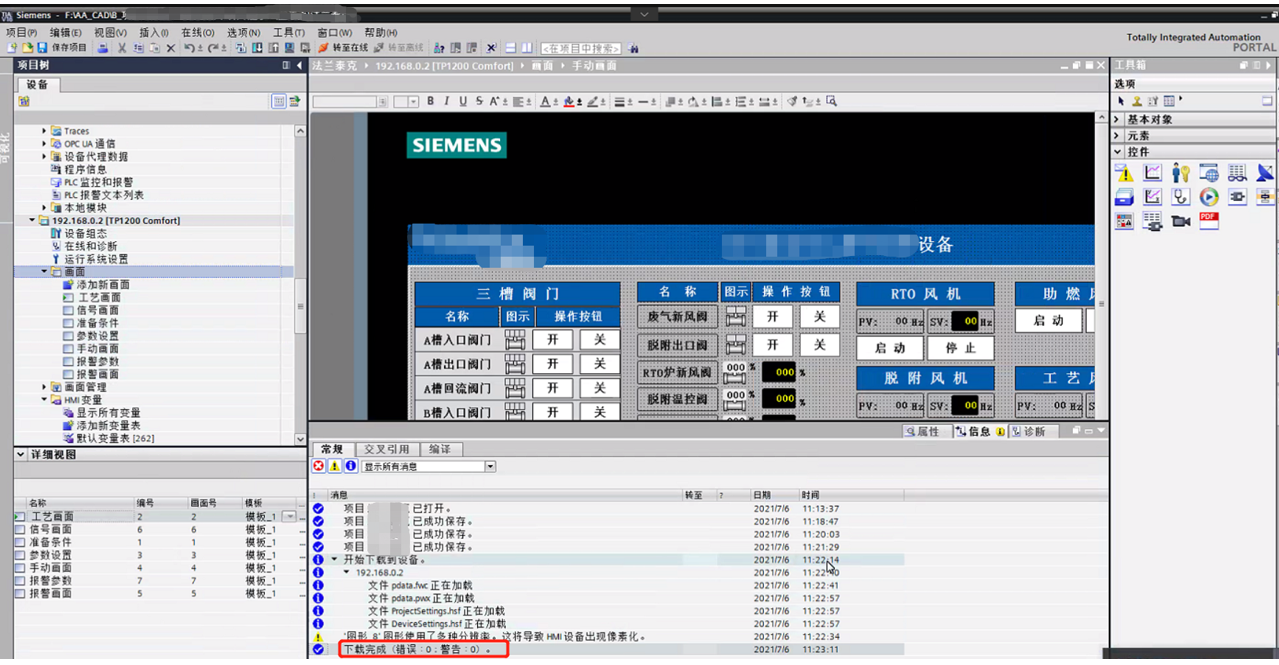Click the 停止 button under RTO 风机
Image resolution: width=1279 pixels, height=665 pixels.
[960, 348]
